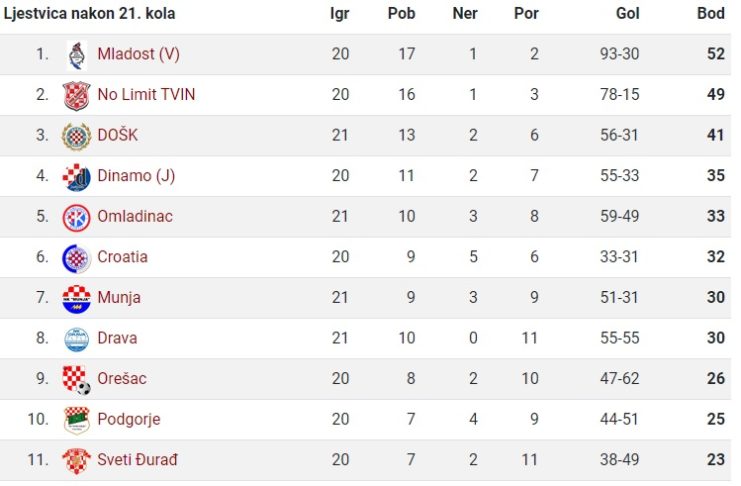Click the Omladinac club crest icon
Screen dimensions: 741x486
(77, 217)
